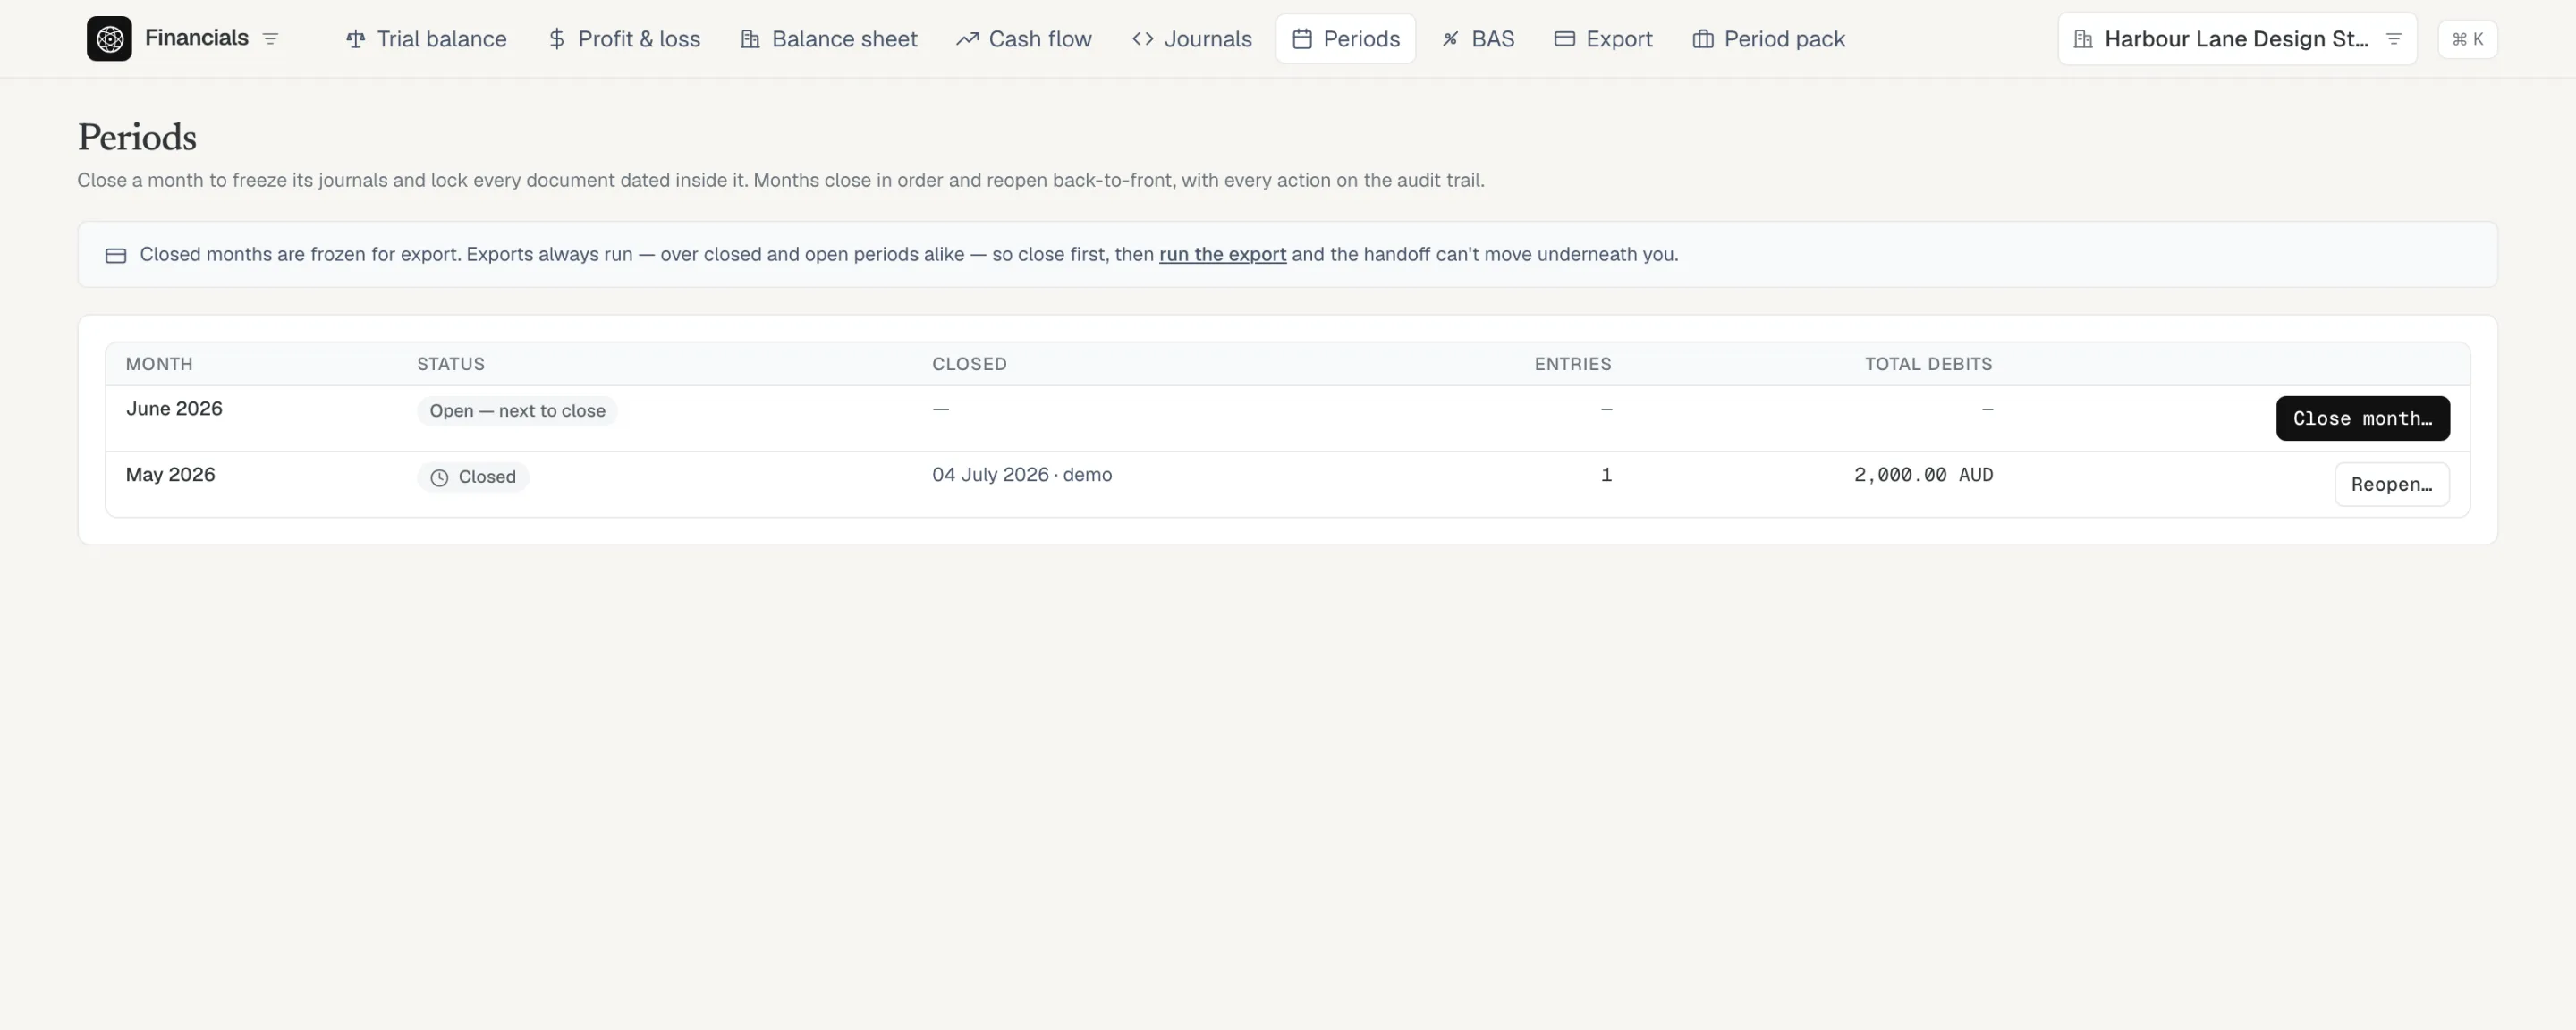Image resolution: width=2576 pixels, height=1030 pixels.
Task: Click the briefcase icon beside Period pack
Action: pyautogui.click(x=1703, y=39)
